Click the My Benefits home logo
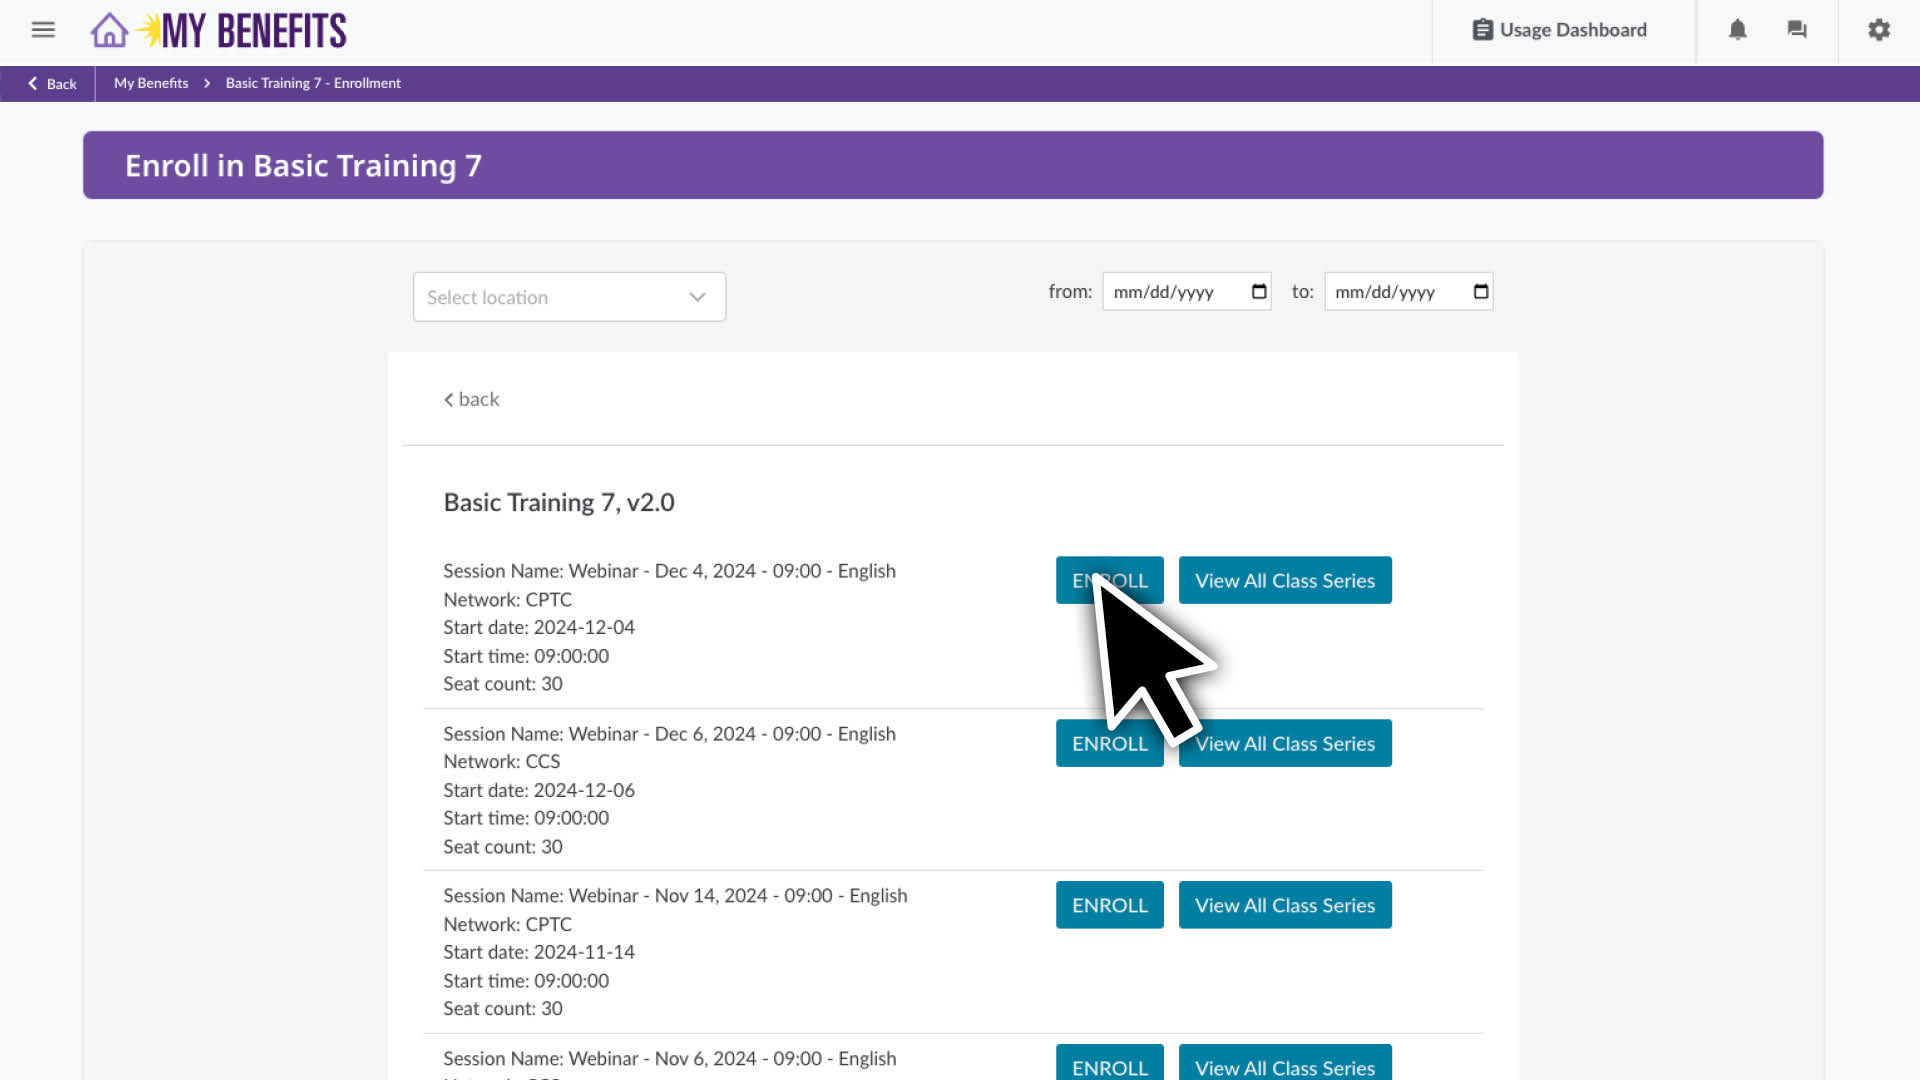Screen dimensions: 1920x1080 (217, 30)
